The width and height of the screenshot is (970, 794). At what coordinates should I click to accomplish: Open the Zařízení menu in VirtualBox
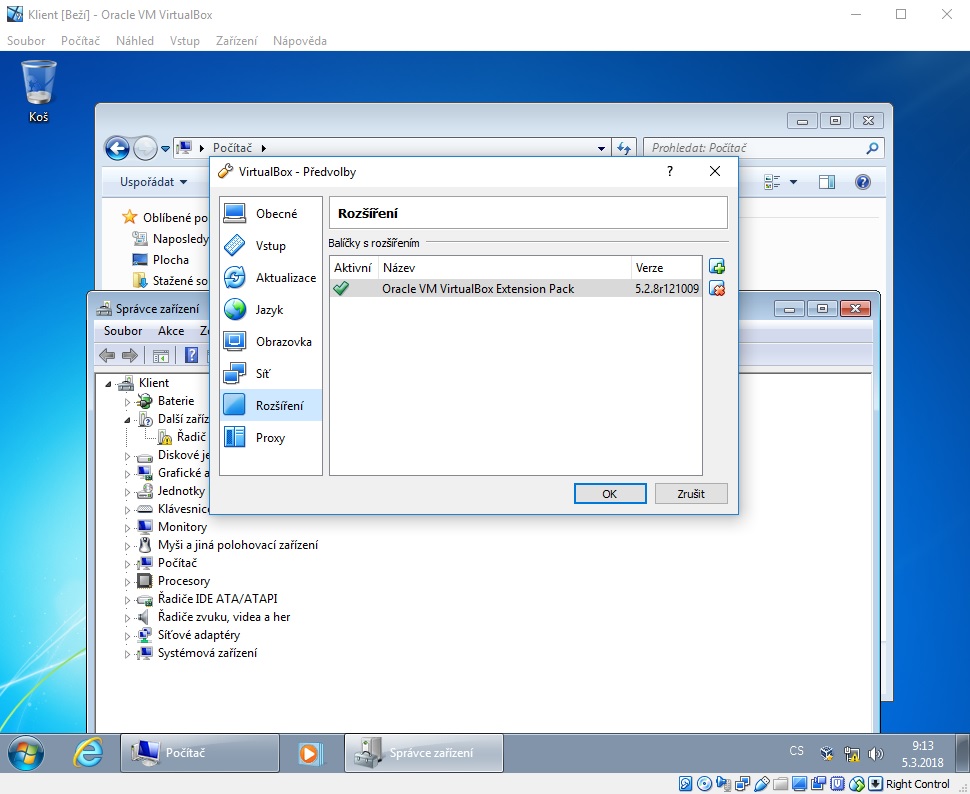click(x=236, y=41)
